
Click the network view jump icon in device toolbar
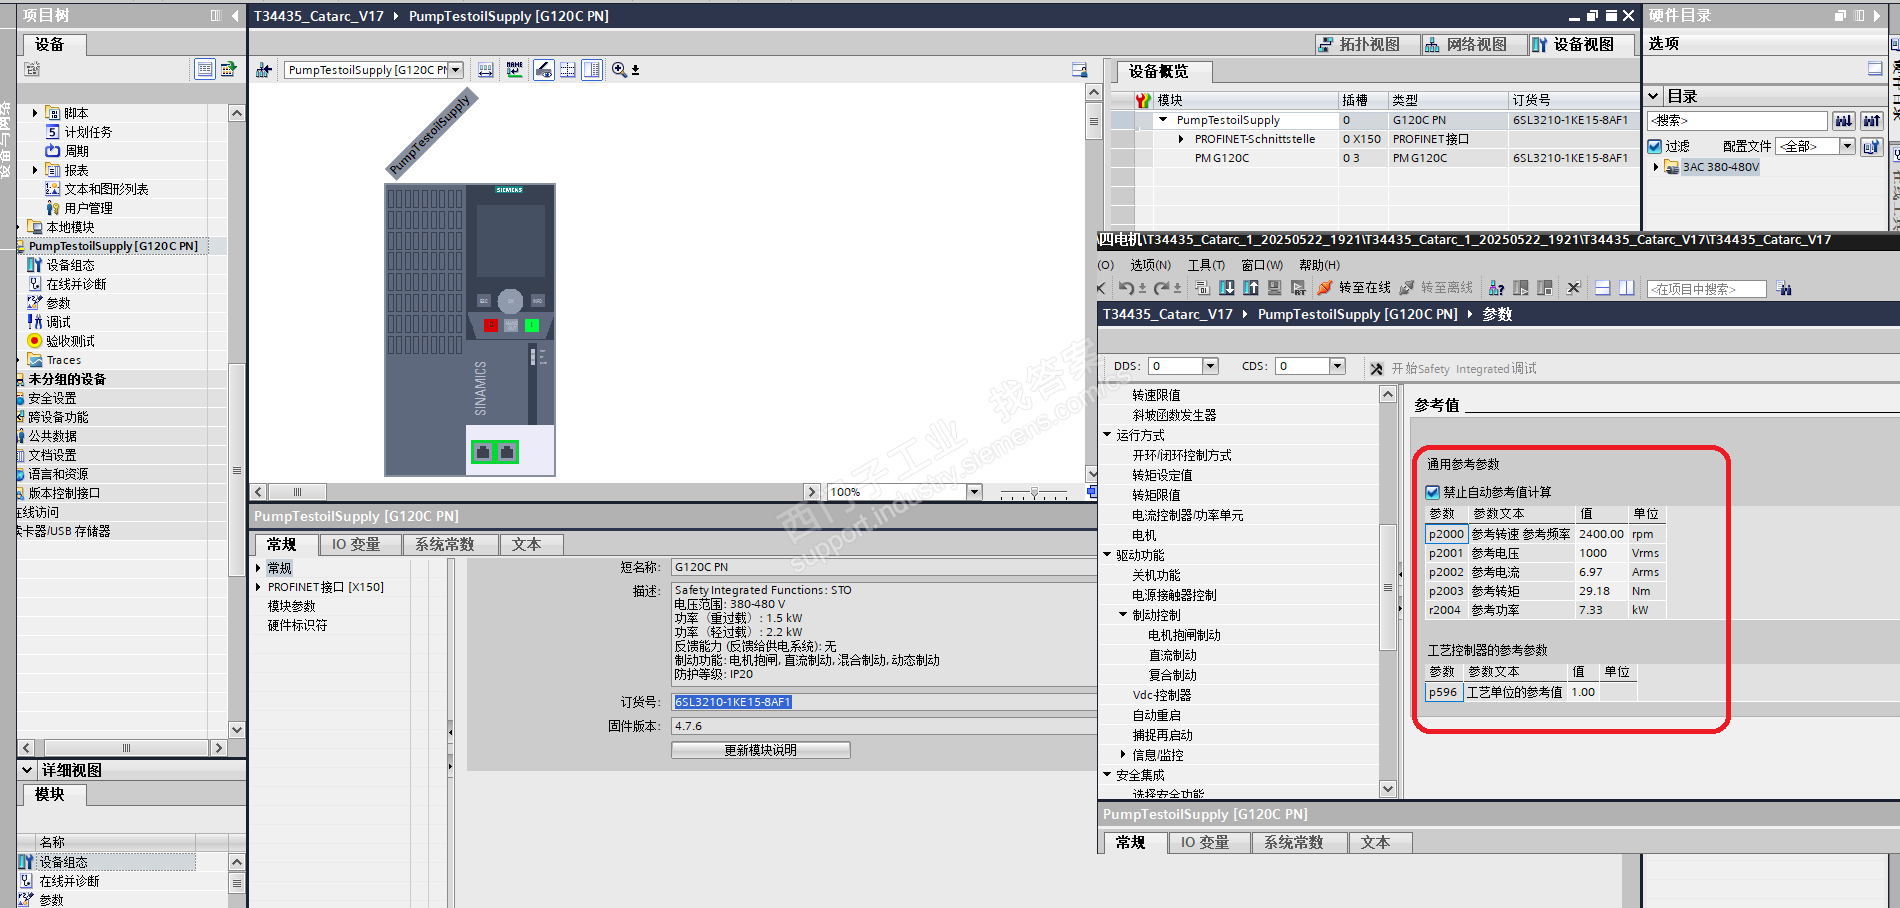(264, 70)
